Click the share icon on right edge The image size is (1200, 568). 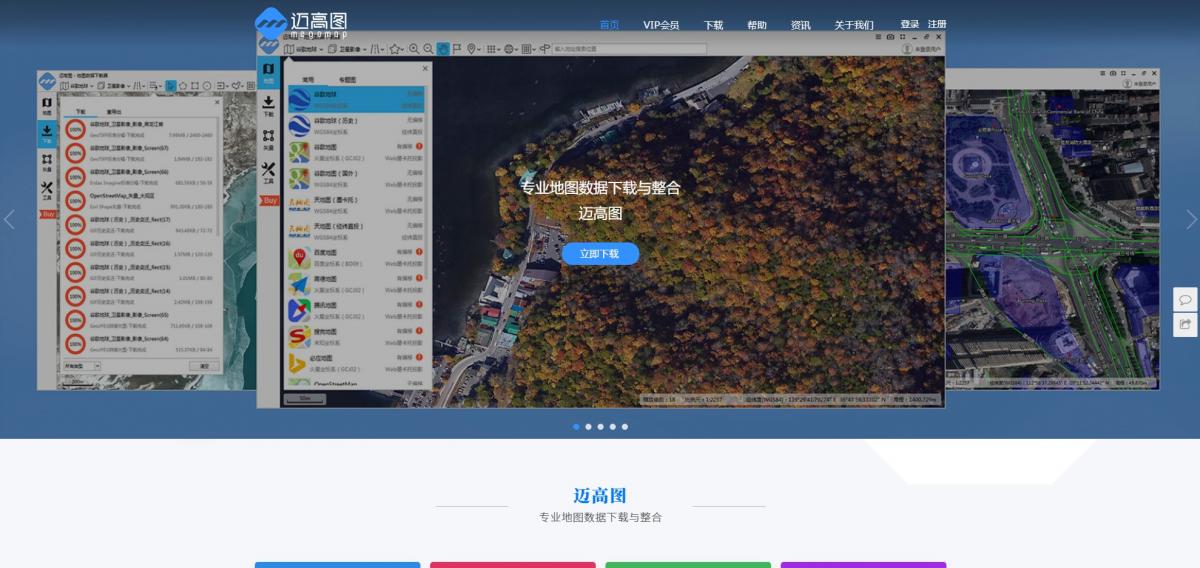[1185, 324]
